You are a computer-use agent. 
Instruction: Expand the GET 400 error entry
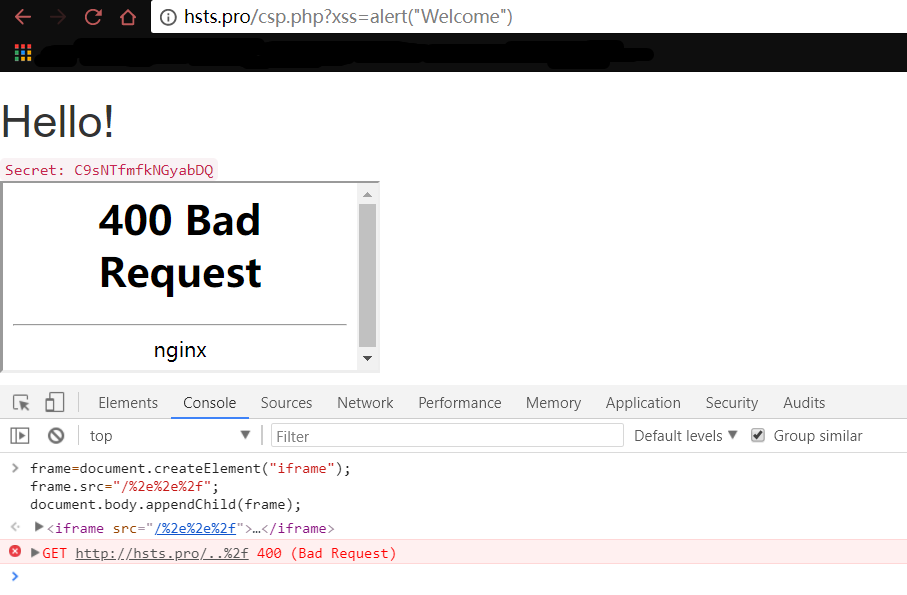(x=36, y=553)
